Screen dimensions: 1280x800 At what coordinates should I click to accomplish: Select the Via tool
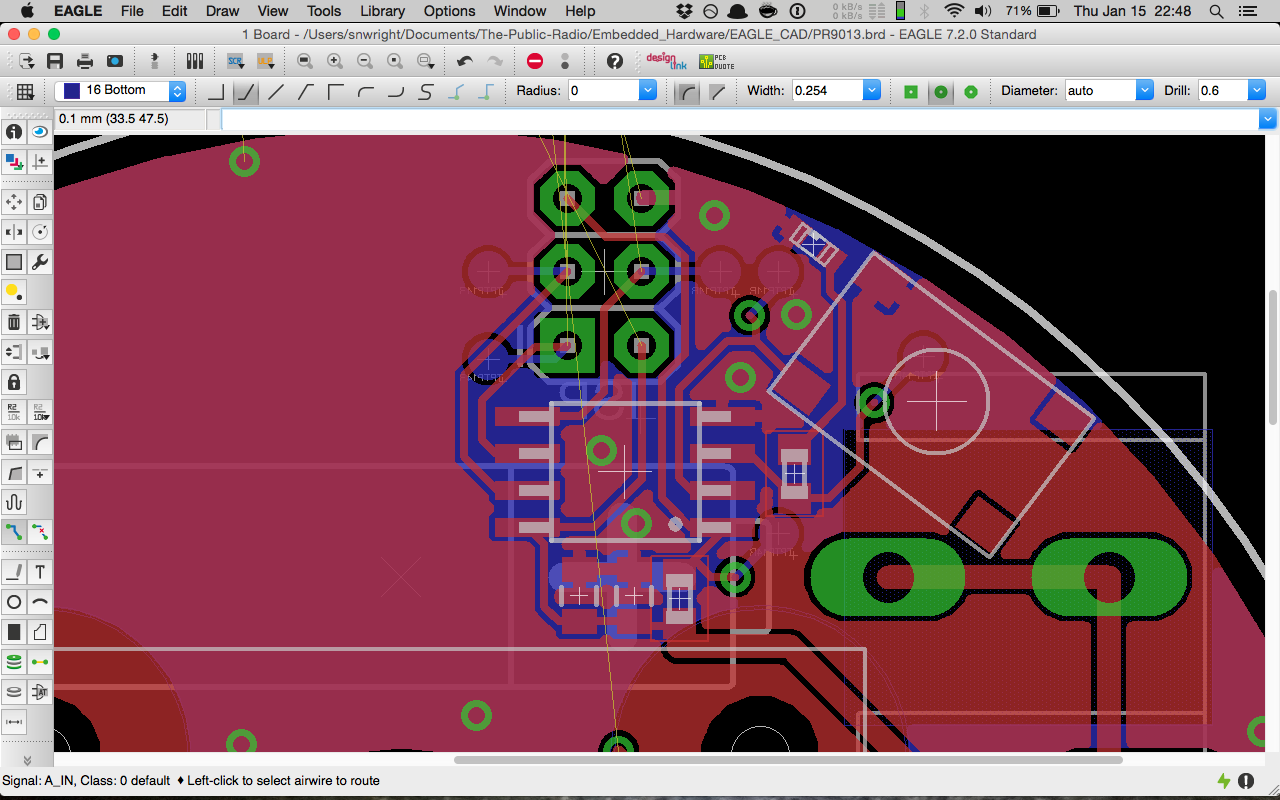pyautogui.click(x=14, y=662)
